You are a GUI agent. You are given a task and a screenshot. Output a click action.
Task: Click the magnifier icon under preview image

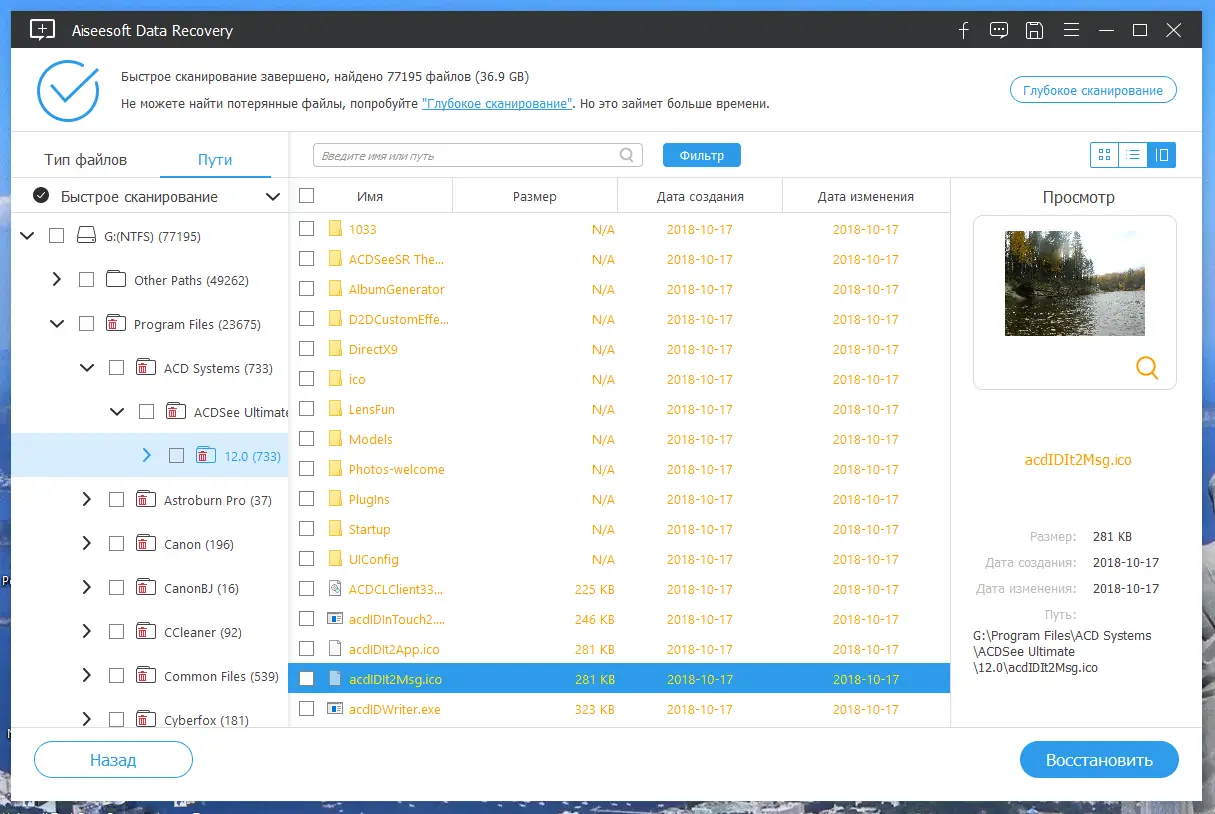[1147, 368]
